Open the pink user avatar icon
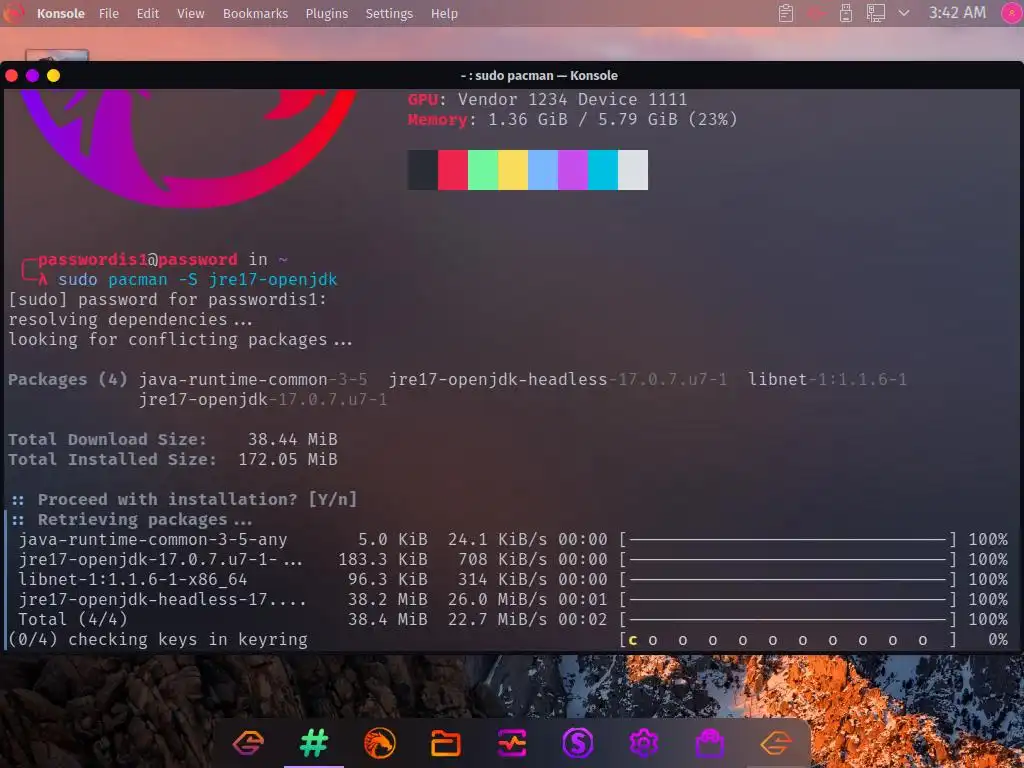 pyautogui.click(x=1012, y=13)
